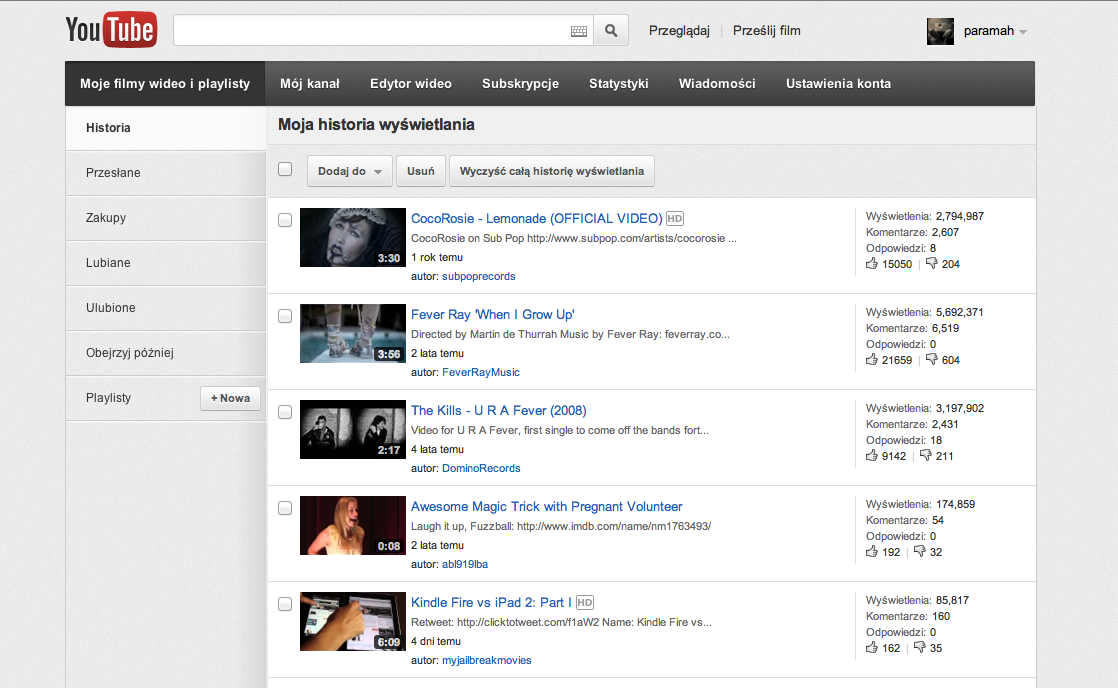Select 'Historia' in the sidebar
This screenshot has width=1118, height=688.
pos(165,128)
